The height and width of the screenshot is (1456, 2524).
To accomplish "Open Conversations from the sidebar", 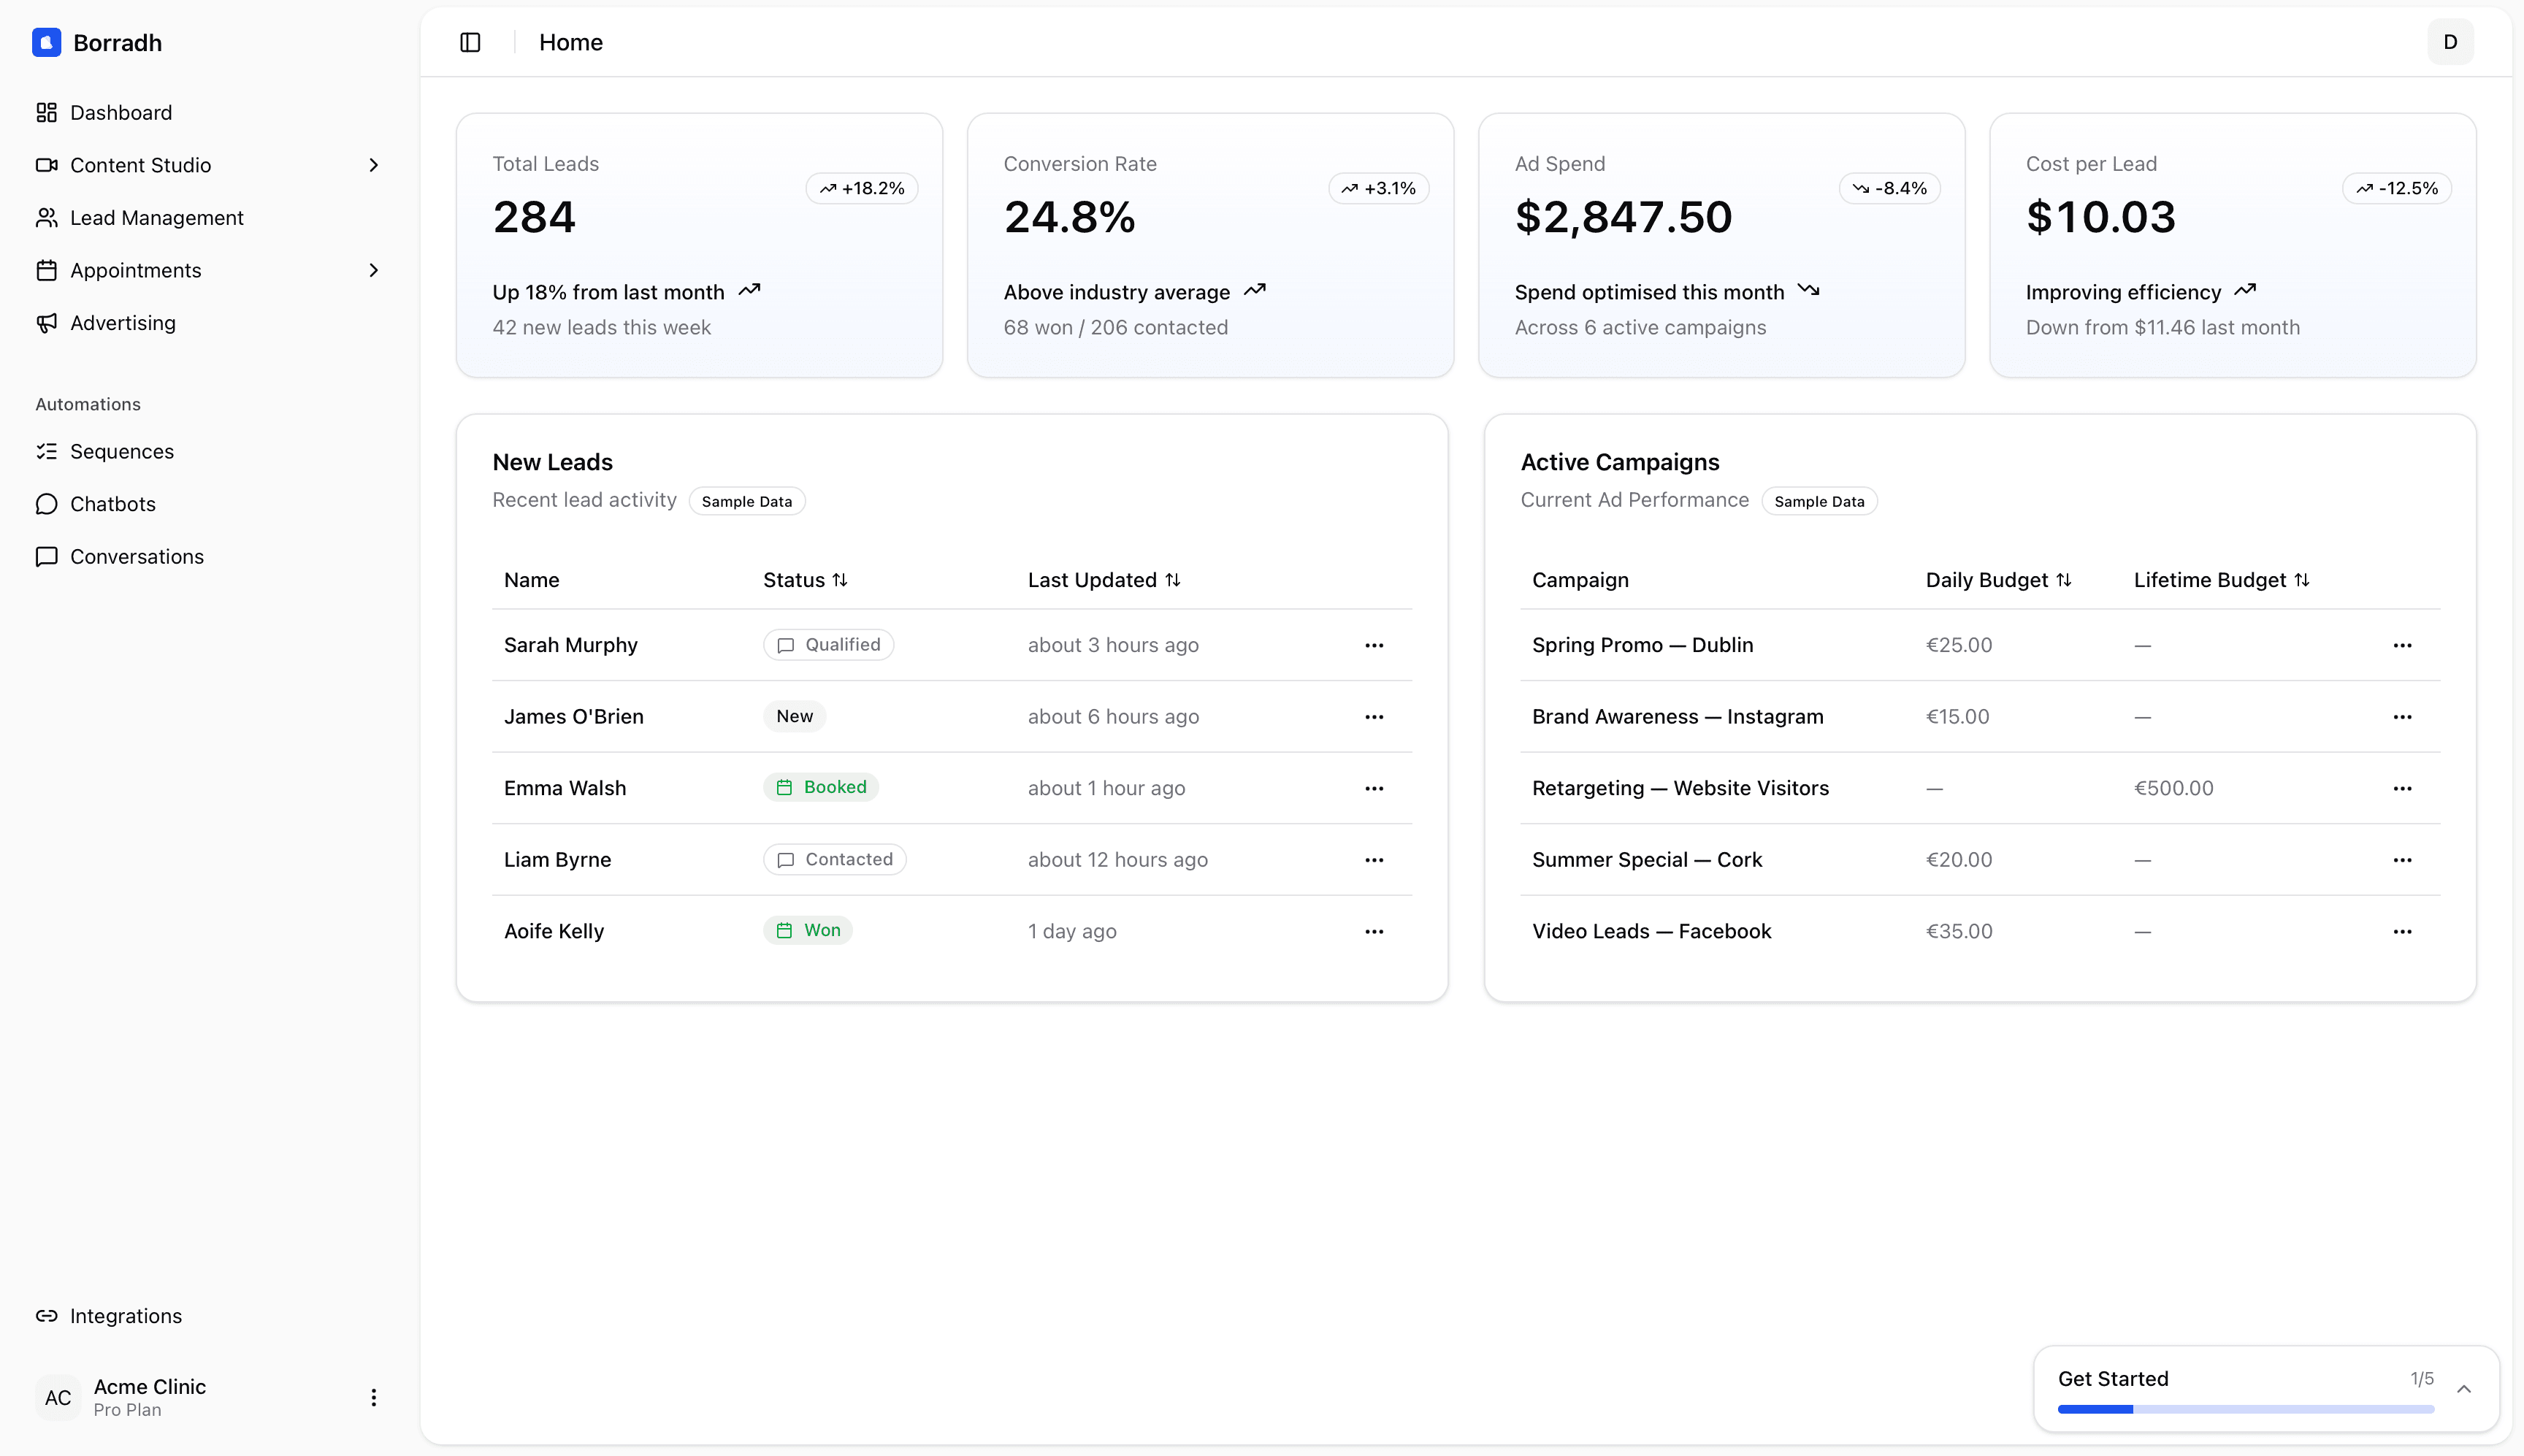I will coord(137,556).
